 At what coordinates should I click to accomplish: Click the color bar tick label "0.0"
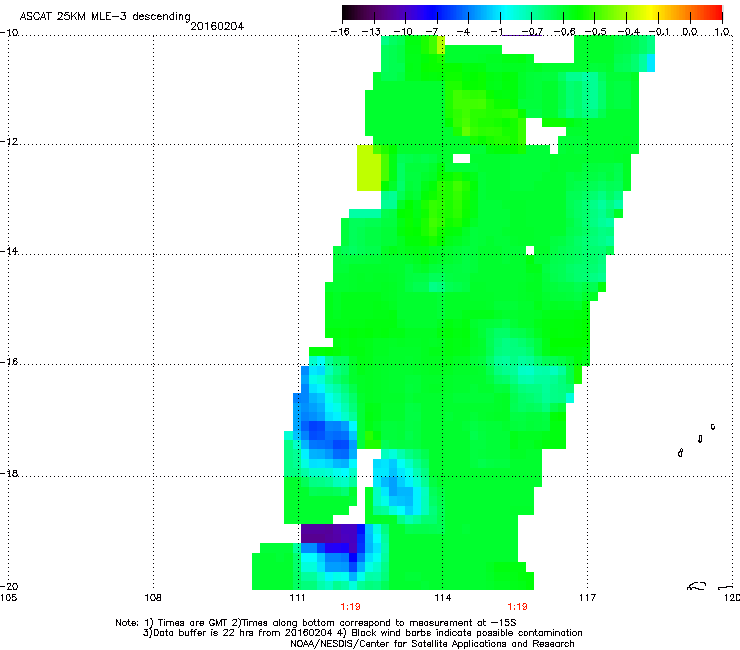coord(690,32)
